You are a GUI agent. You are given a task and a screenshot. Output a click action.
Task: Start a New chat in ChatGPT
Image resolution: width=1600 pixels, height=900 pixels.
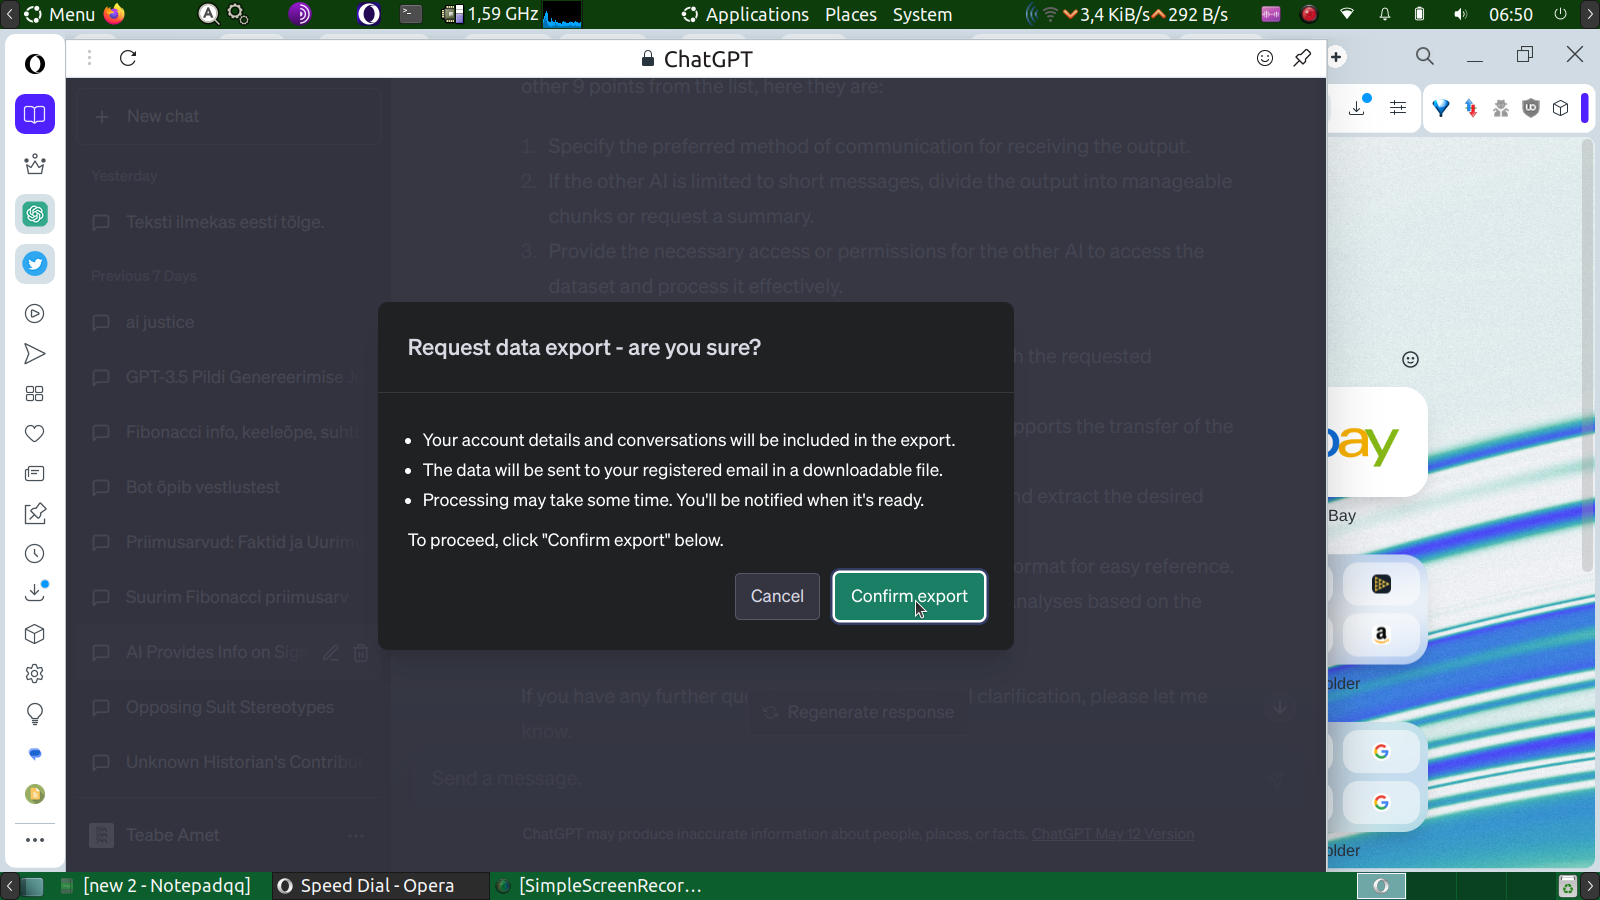tap(229, 117)
